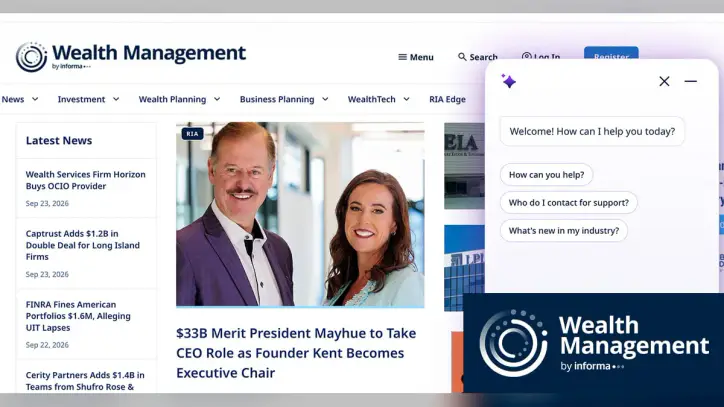Click the featured Merit executives photo
This screenshot has height=407, width=724.
pos(300,214)
